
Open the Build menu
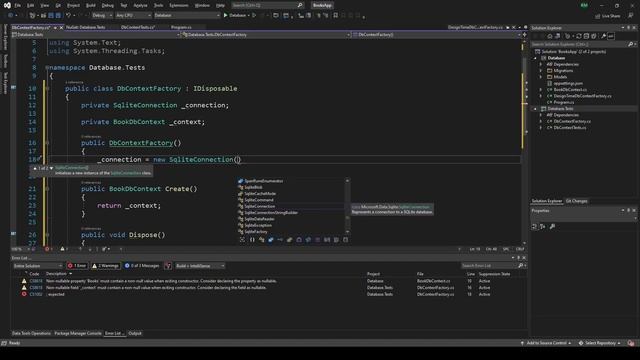click(91, 5)
